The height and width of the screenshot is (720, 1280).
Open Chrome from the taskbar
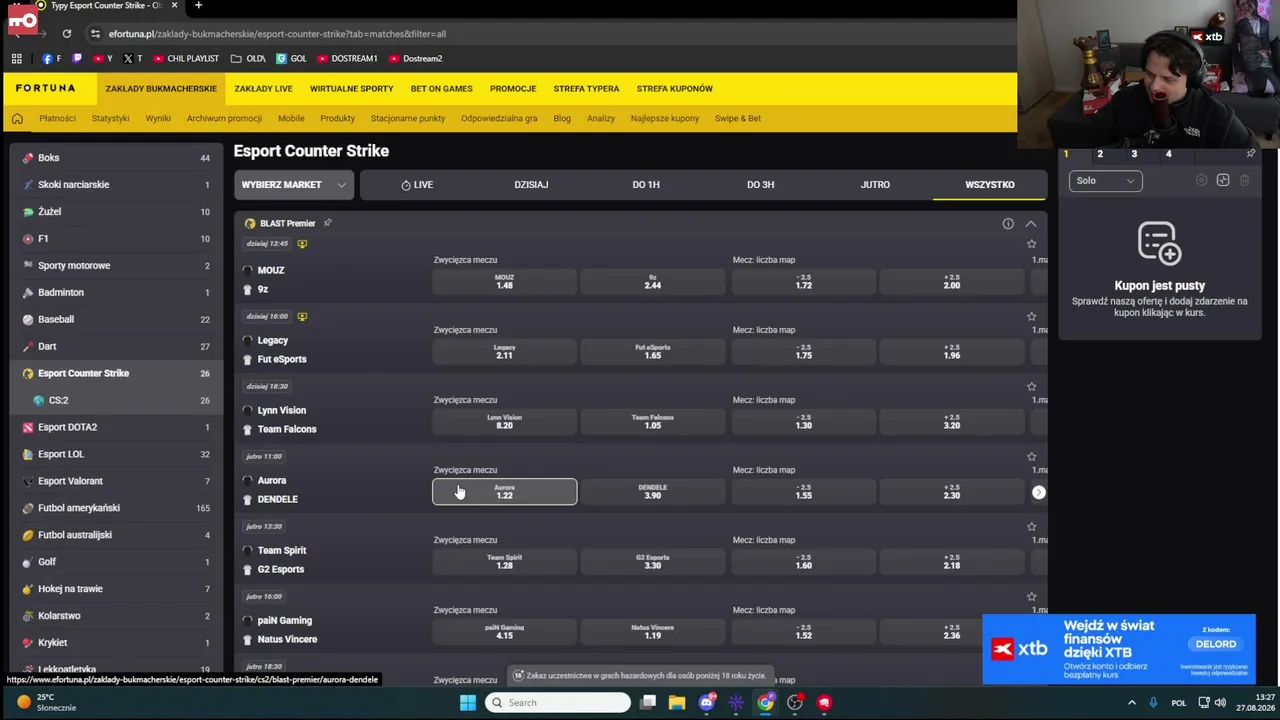pos(765,702)
